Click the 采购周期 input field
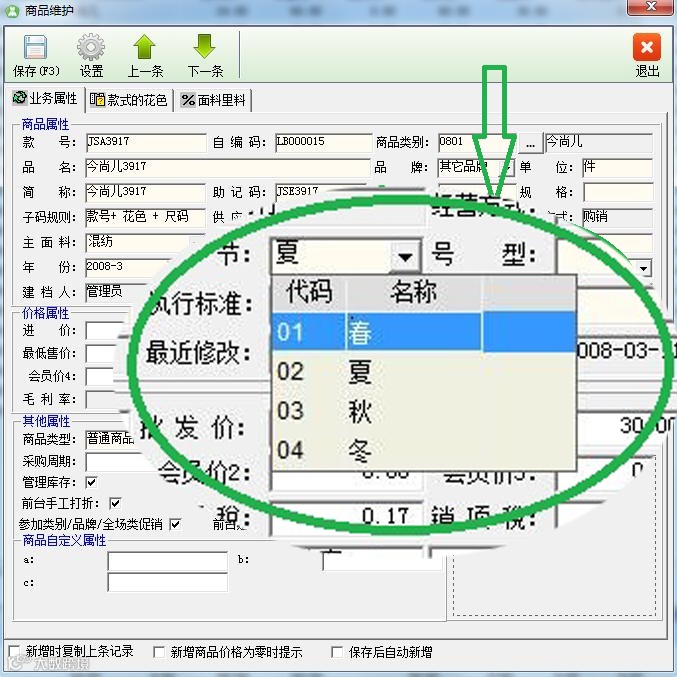Screen dimensions: 677x677 point(114,462)
